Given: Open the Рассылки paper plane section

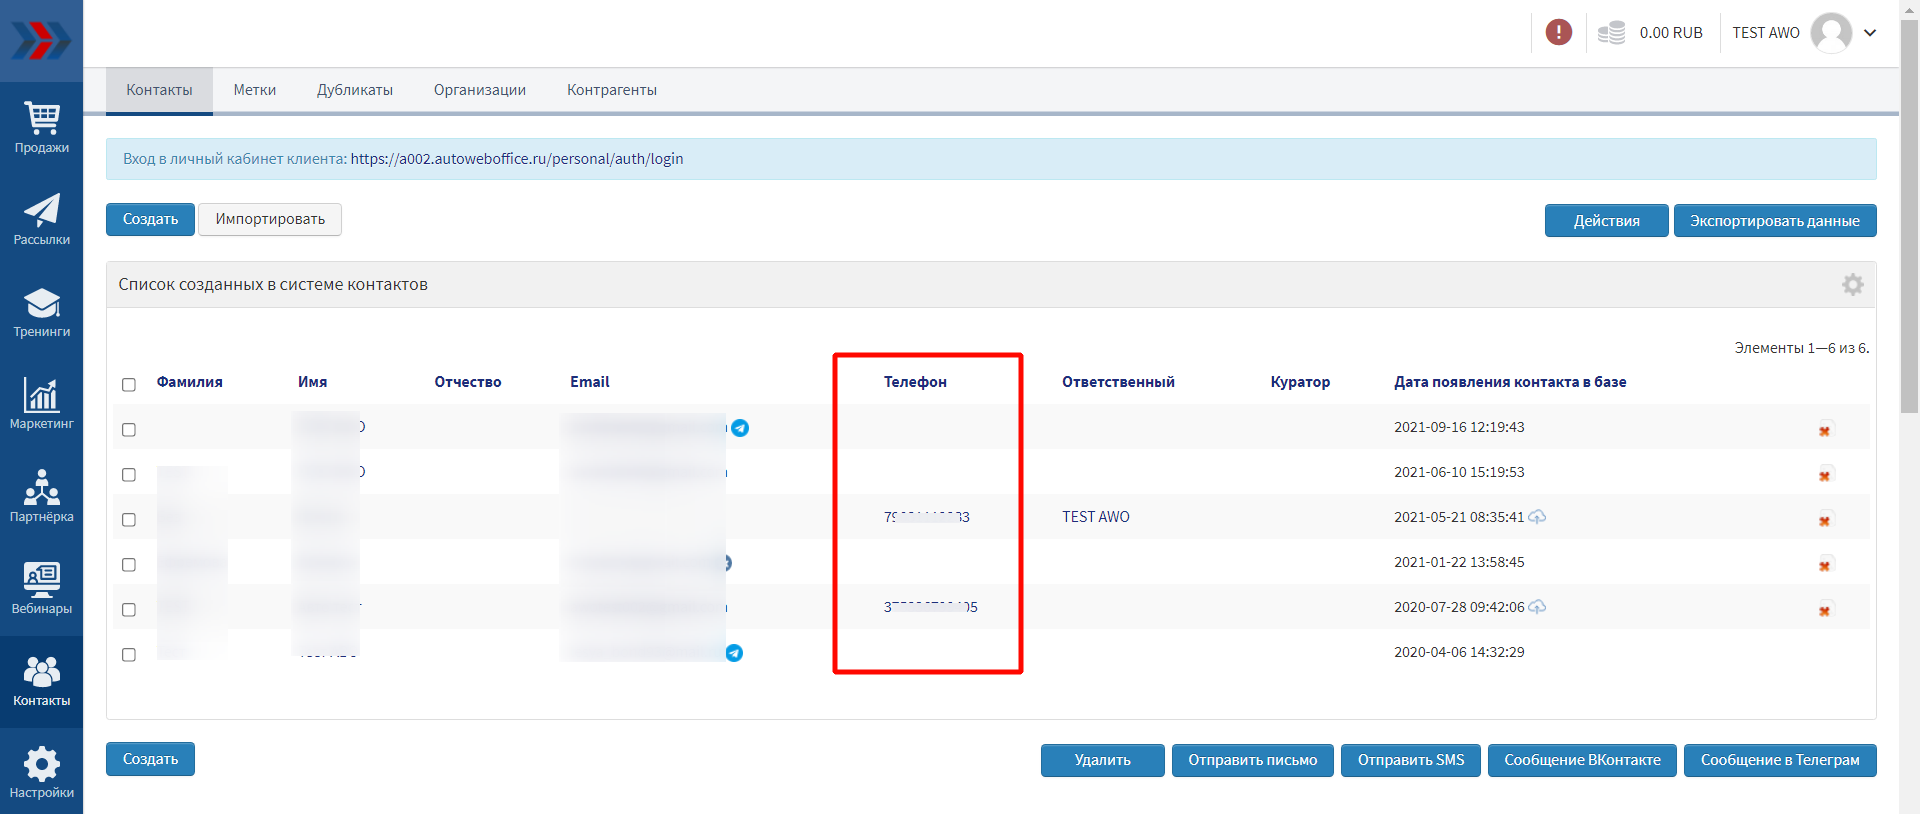Looking at the screenshot, I should (41, 220).
